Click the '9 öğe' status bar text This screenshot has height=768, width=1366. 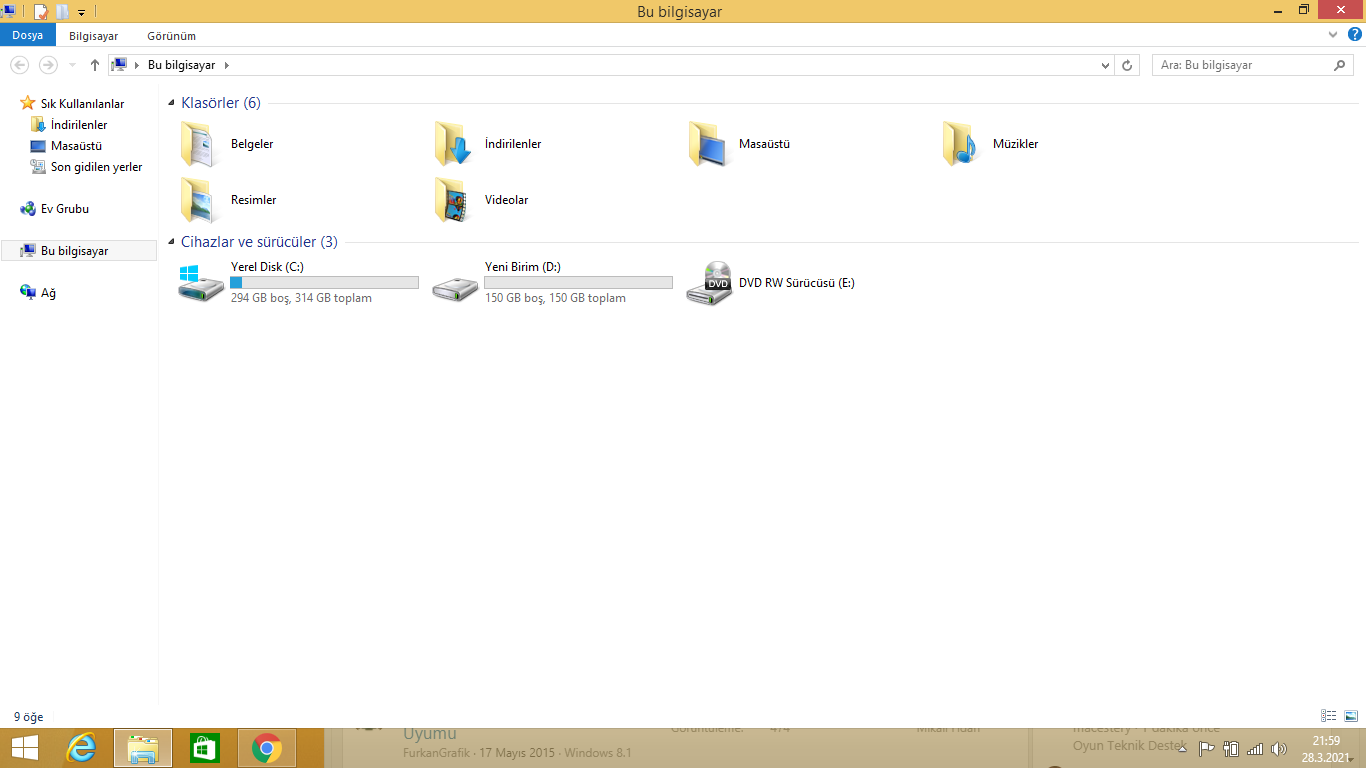point(28,717)
